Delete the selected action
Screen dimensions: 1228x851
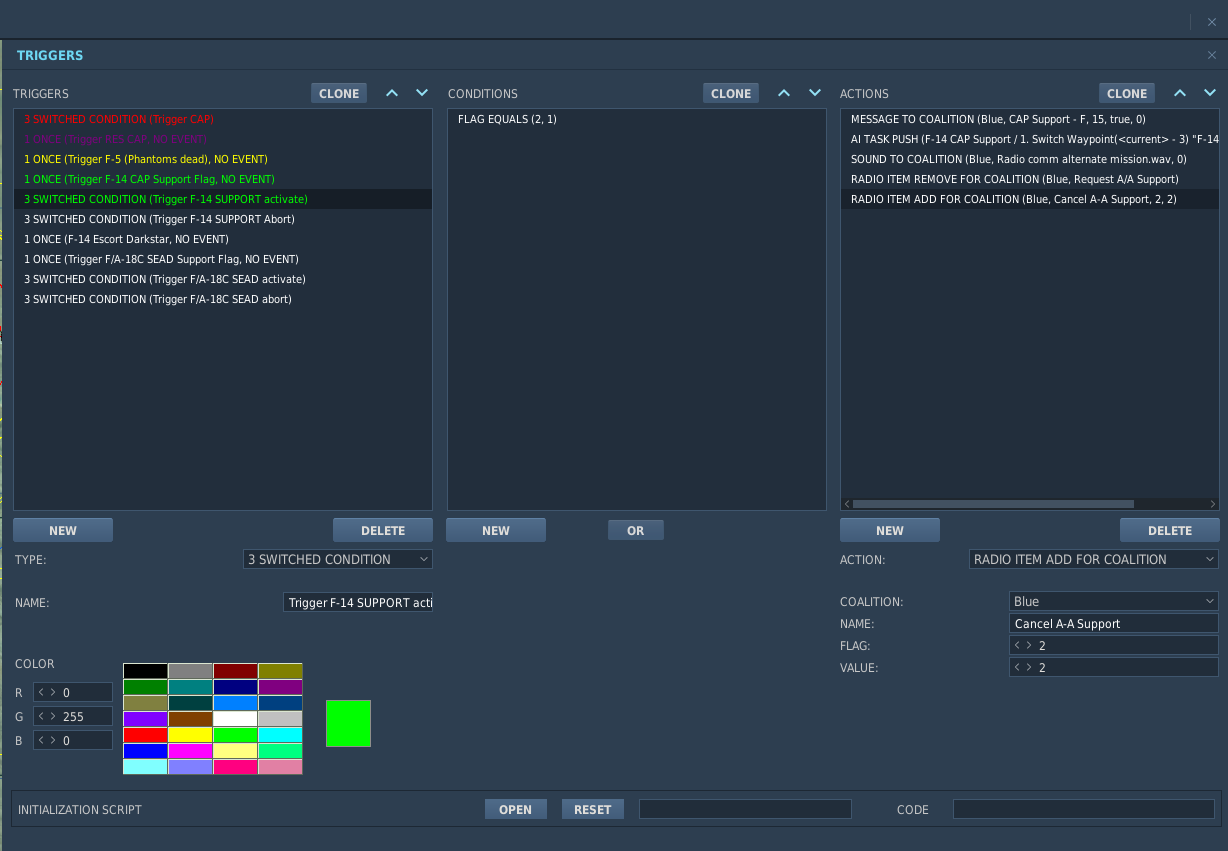coord(1170,530)
